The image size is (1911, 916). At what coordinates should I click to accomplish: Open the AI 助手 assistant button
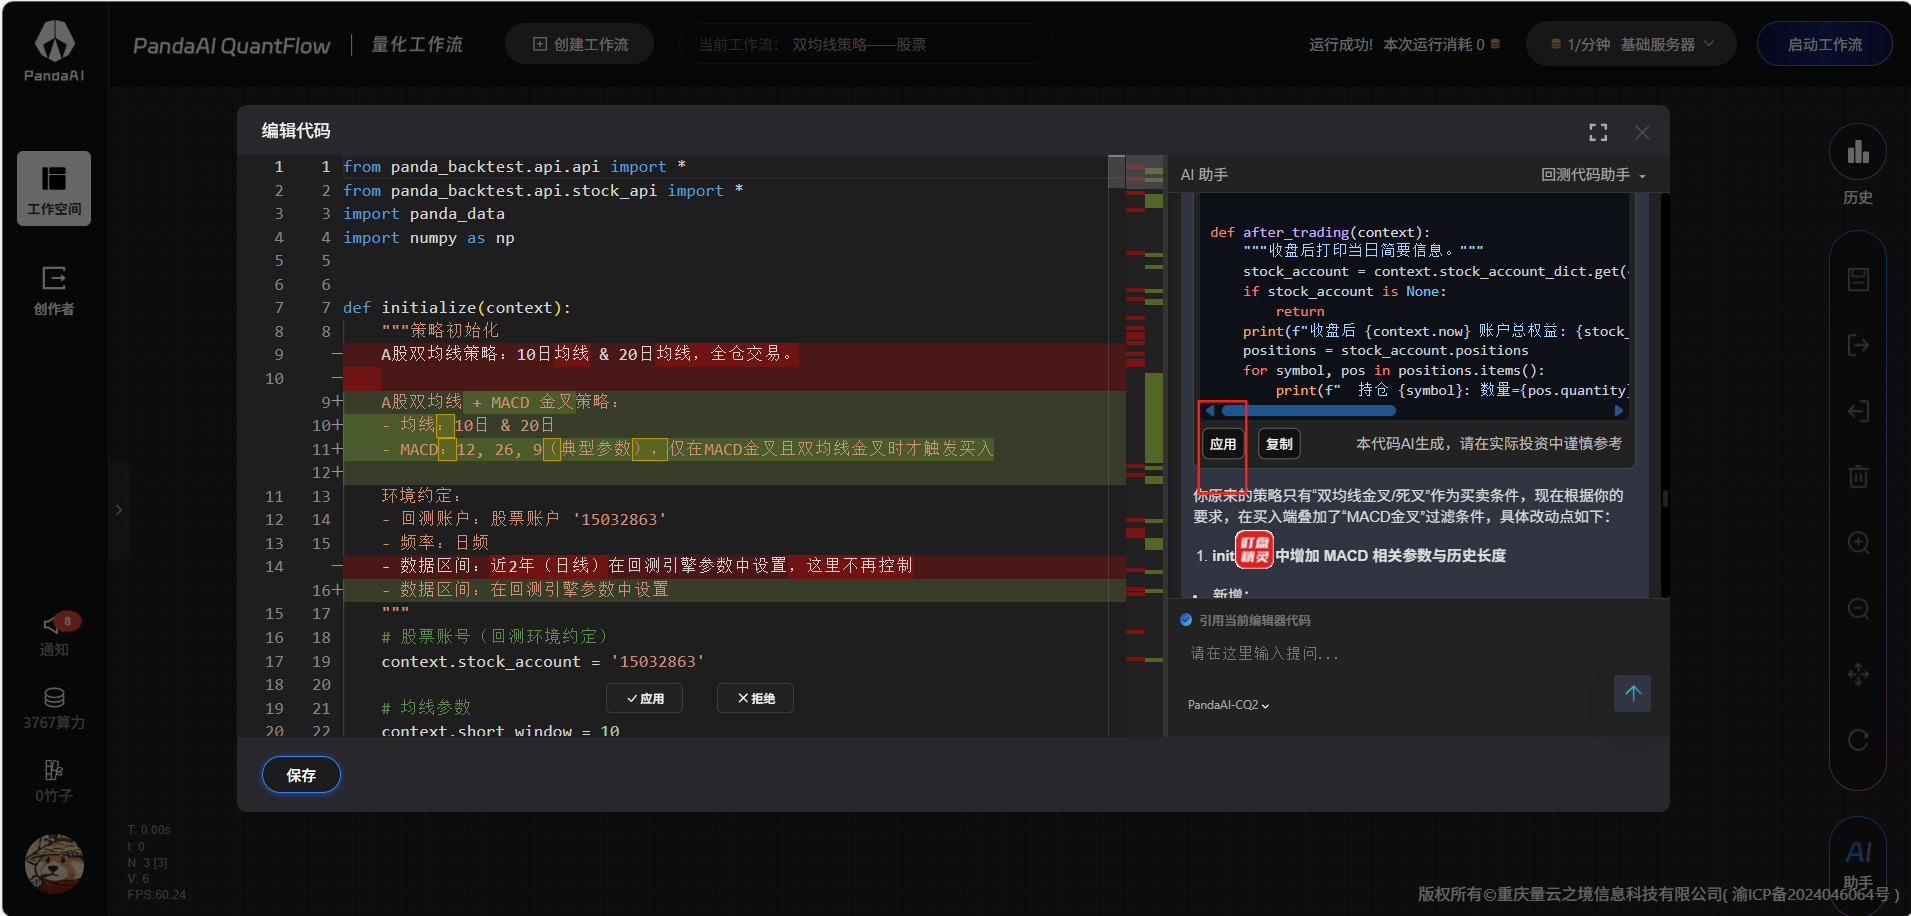tap(1858, 863)
